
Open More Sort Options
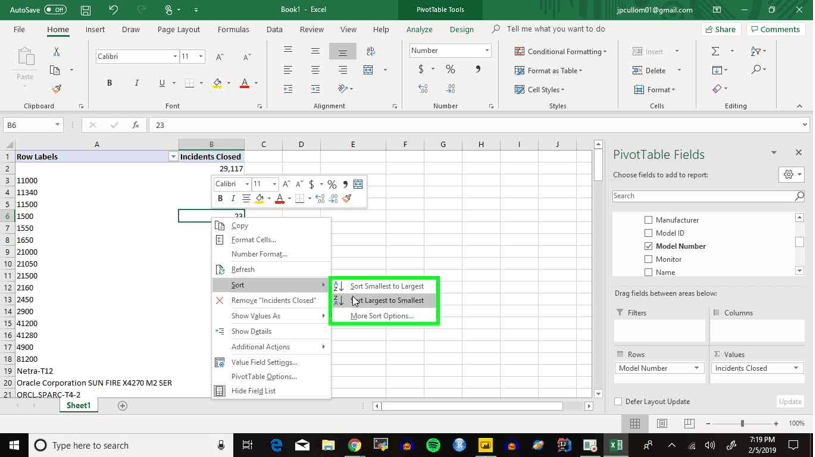[384, 316]
